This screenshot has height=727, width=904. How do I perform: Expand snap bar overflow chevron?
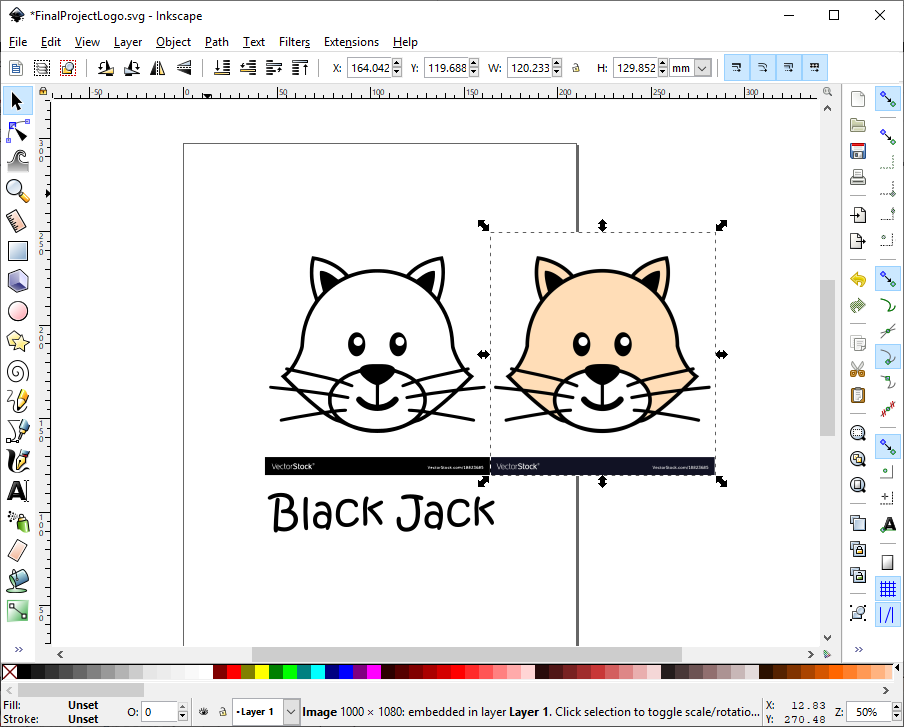point(858,650)
